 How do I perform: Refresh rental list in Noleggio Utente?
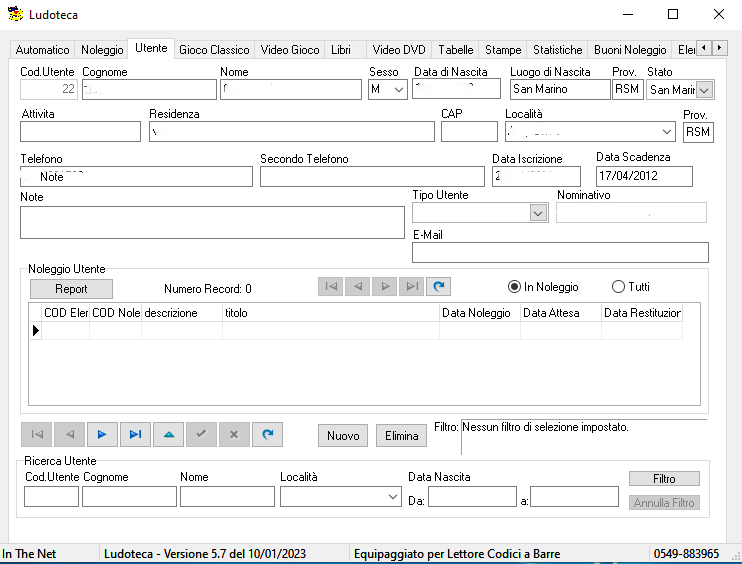click(439, 286)
